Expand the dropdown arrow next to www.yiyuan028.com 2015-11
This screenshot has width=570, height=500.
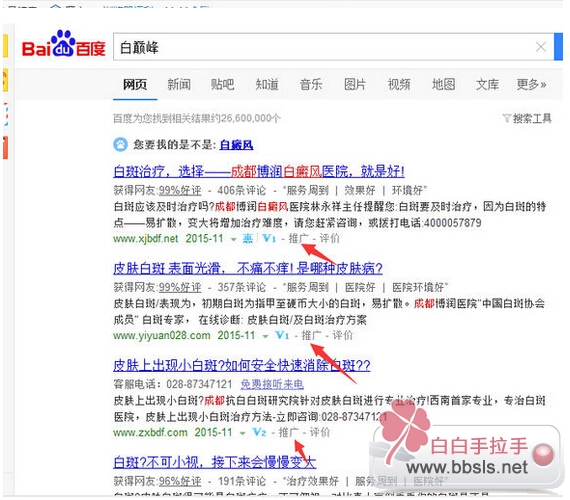(265, 336)
